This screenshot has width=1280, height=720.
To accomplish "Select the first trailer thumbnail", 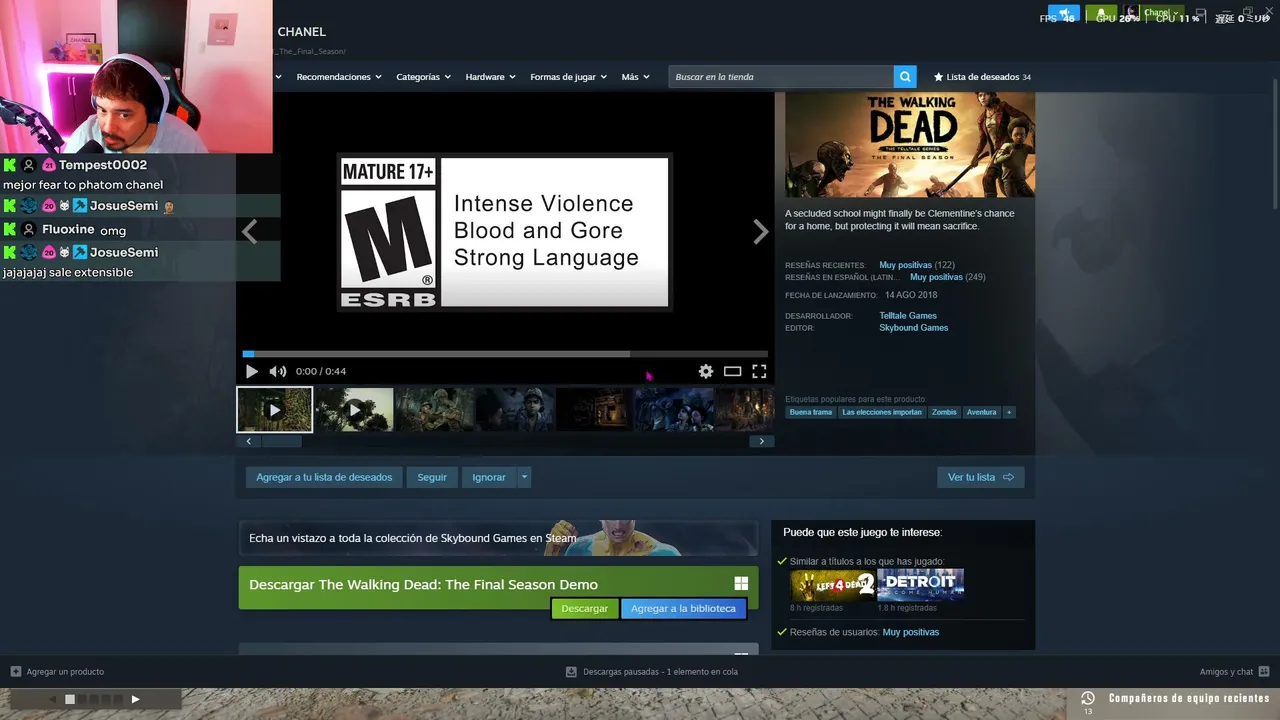I will (x=275, y=410).
